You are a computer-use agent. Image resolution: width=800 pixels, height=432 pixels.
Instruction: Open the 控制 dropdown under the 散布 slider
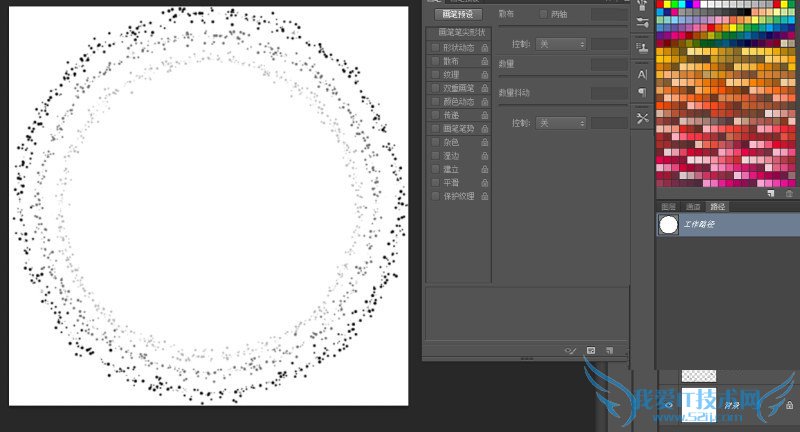click(x=561, y=44)
